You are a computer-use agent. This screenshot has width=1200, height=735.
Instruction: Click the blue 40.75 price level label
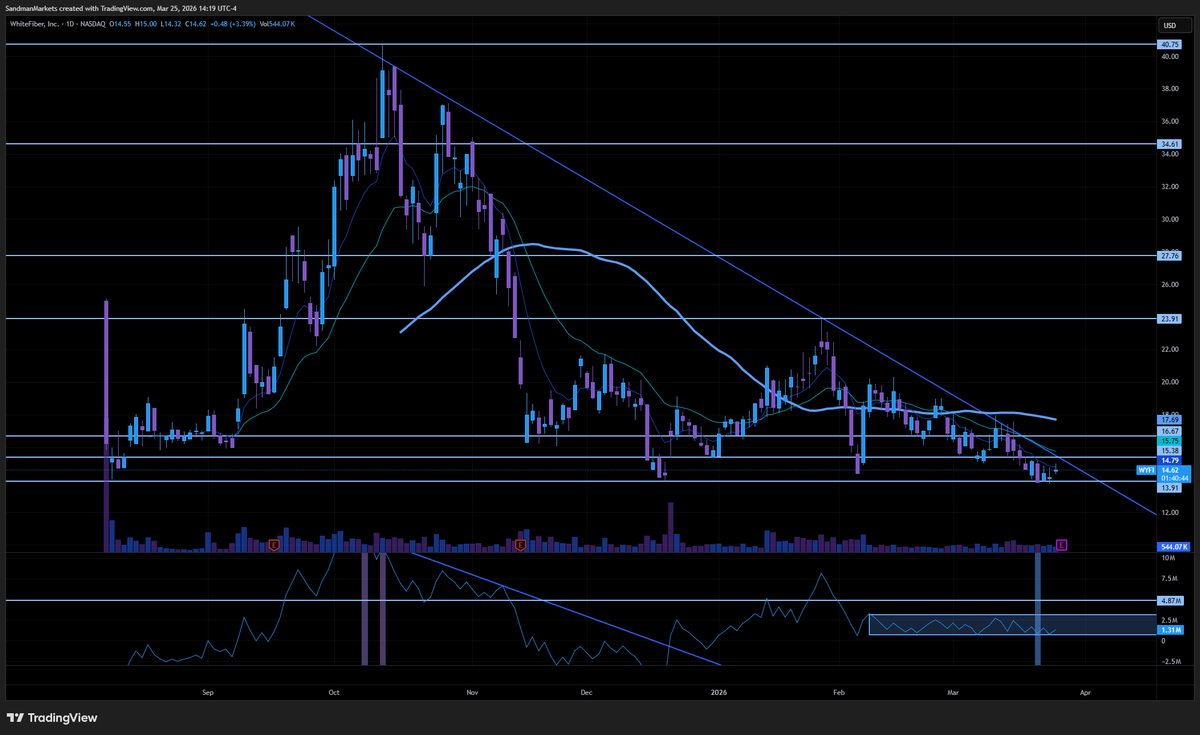point(1168,44)
